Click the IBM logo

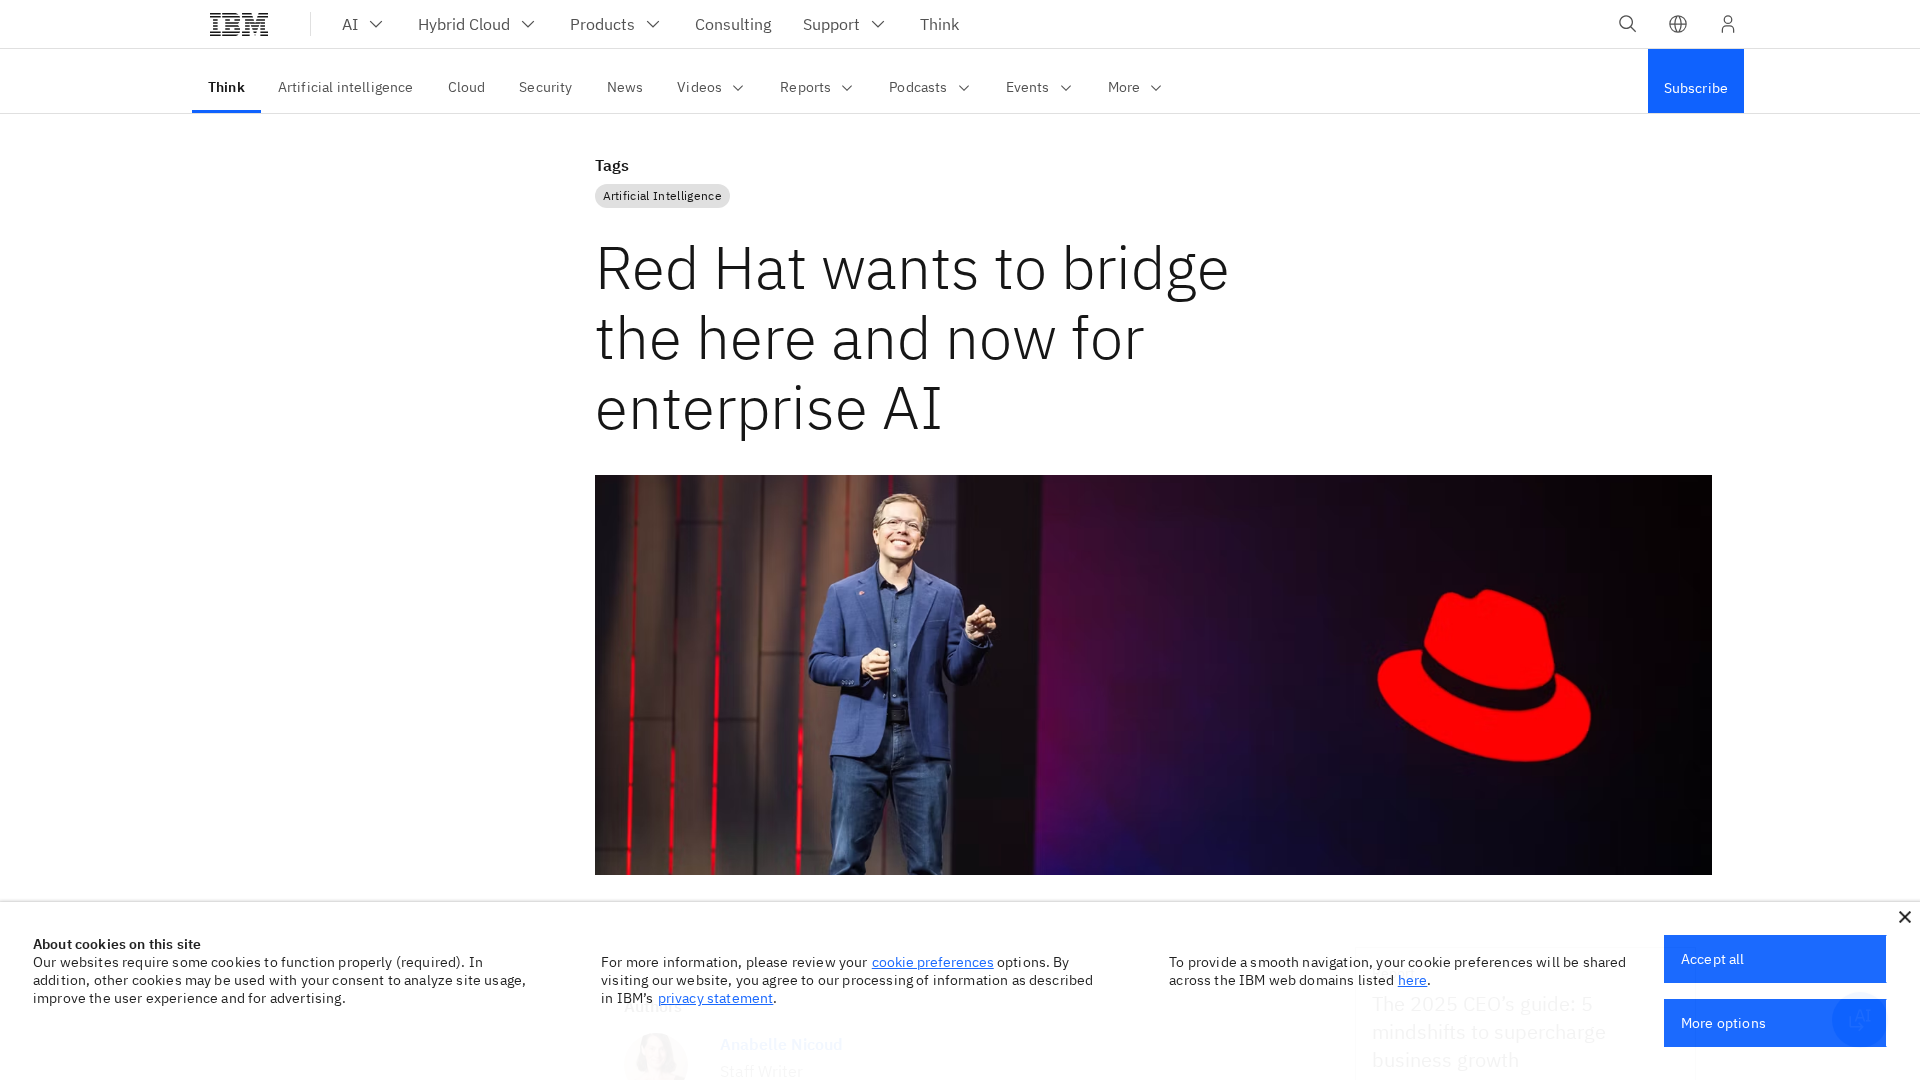(239, 24)
